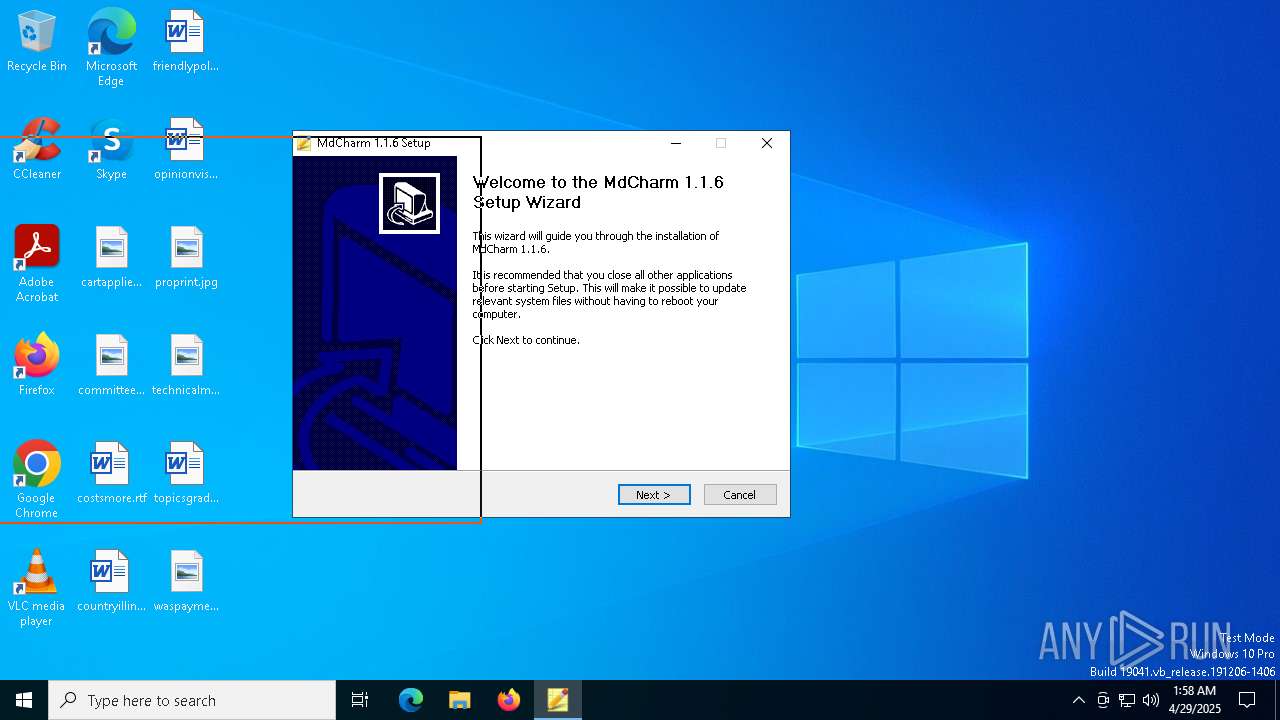Open network status tray icon
Image resolution: width=1280 pixels, height=720 pixels.
coord(1127,700)
